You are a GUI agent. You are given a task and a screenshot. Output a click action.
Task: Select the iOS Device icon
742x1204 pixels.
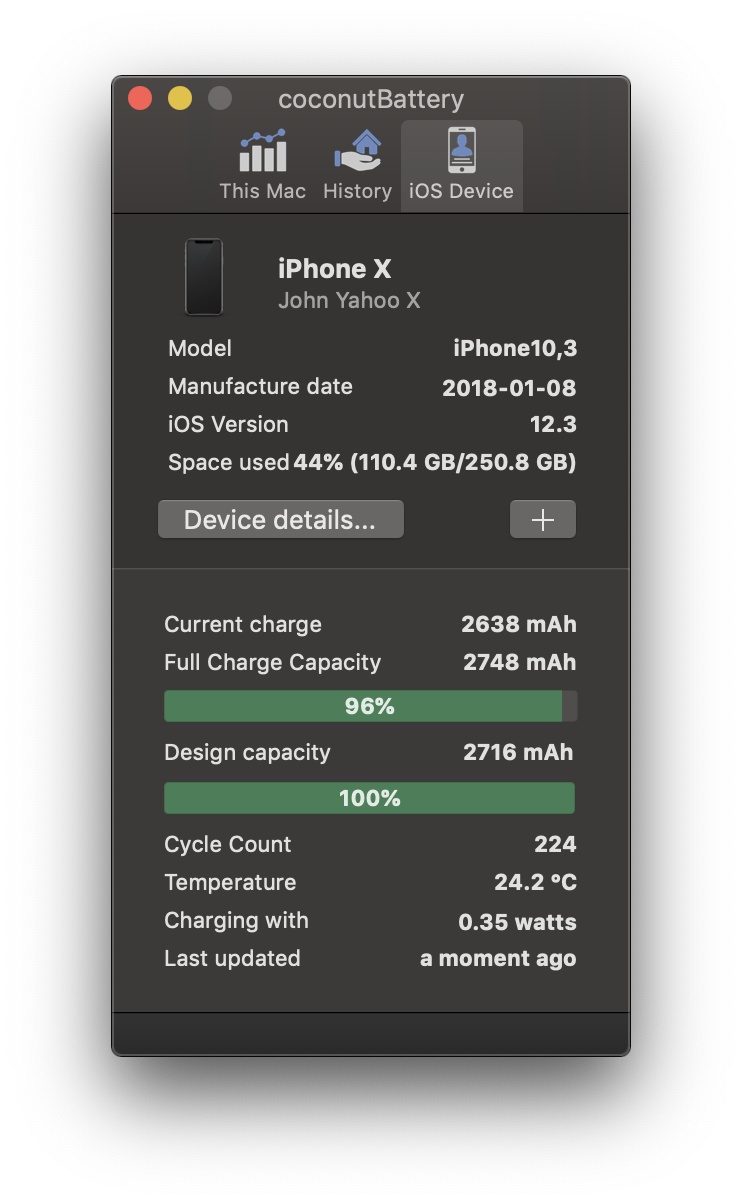460,152
